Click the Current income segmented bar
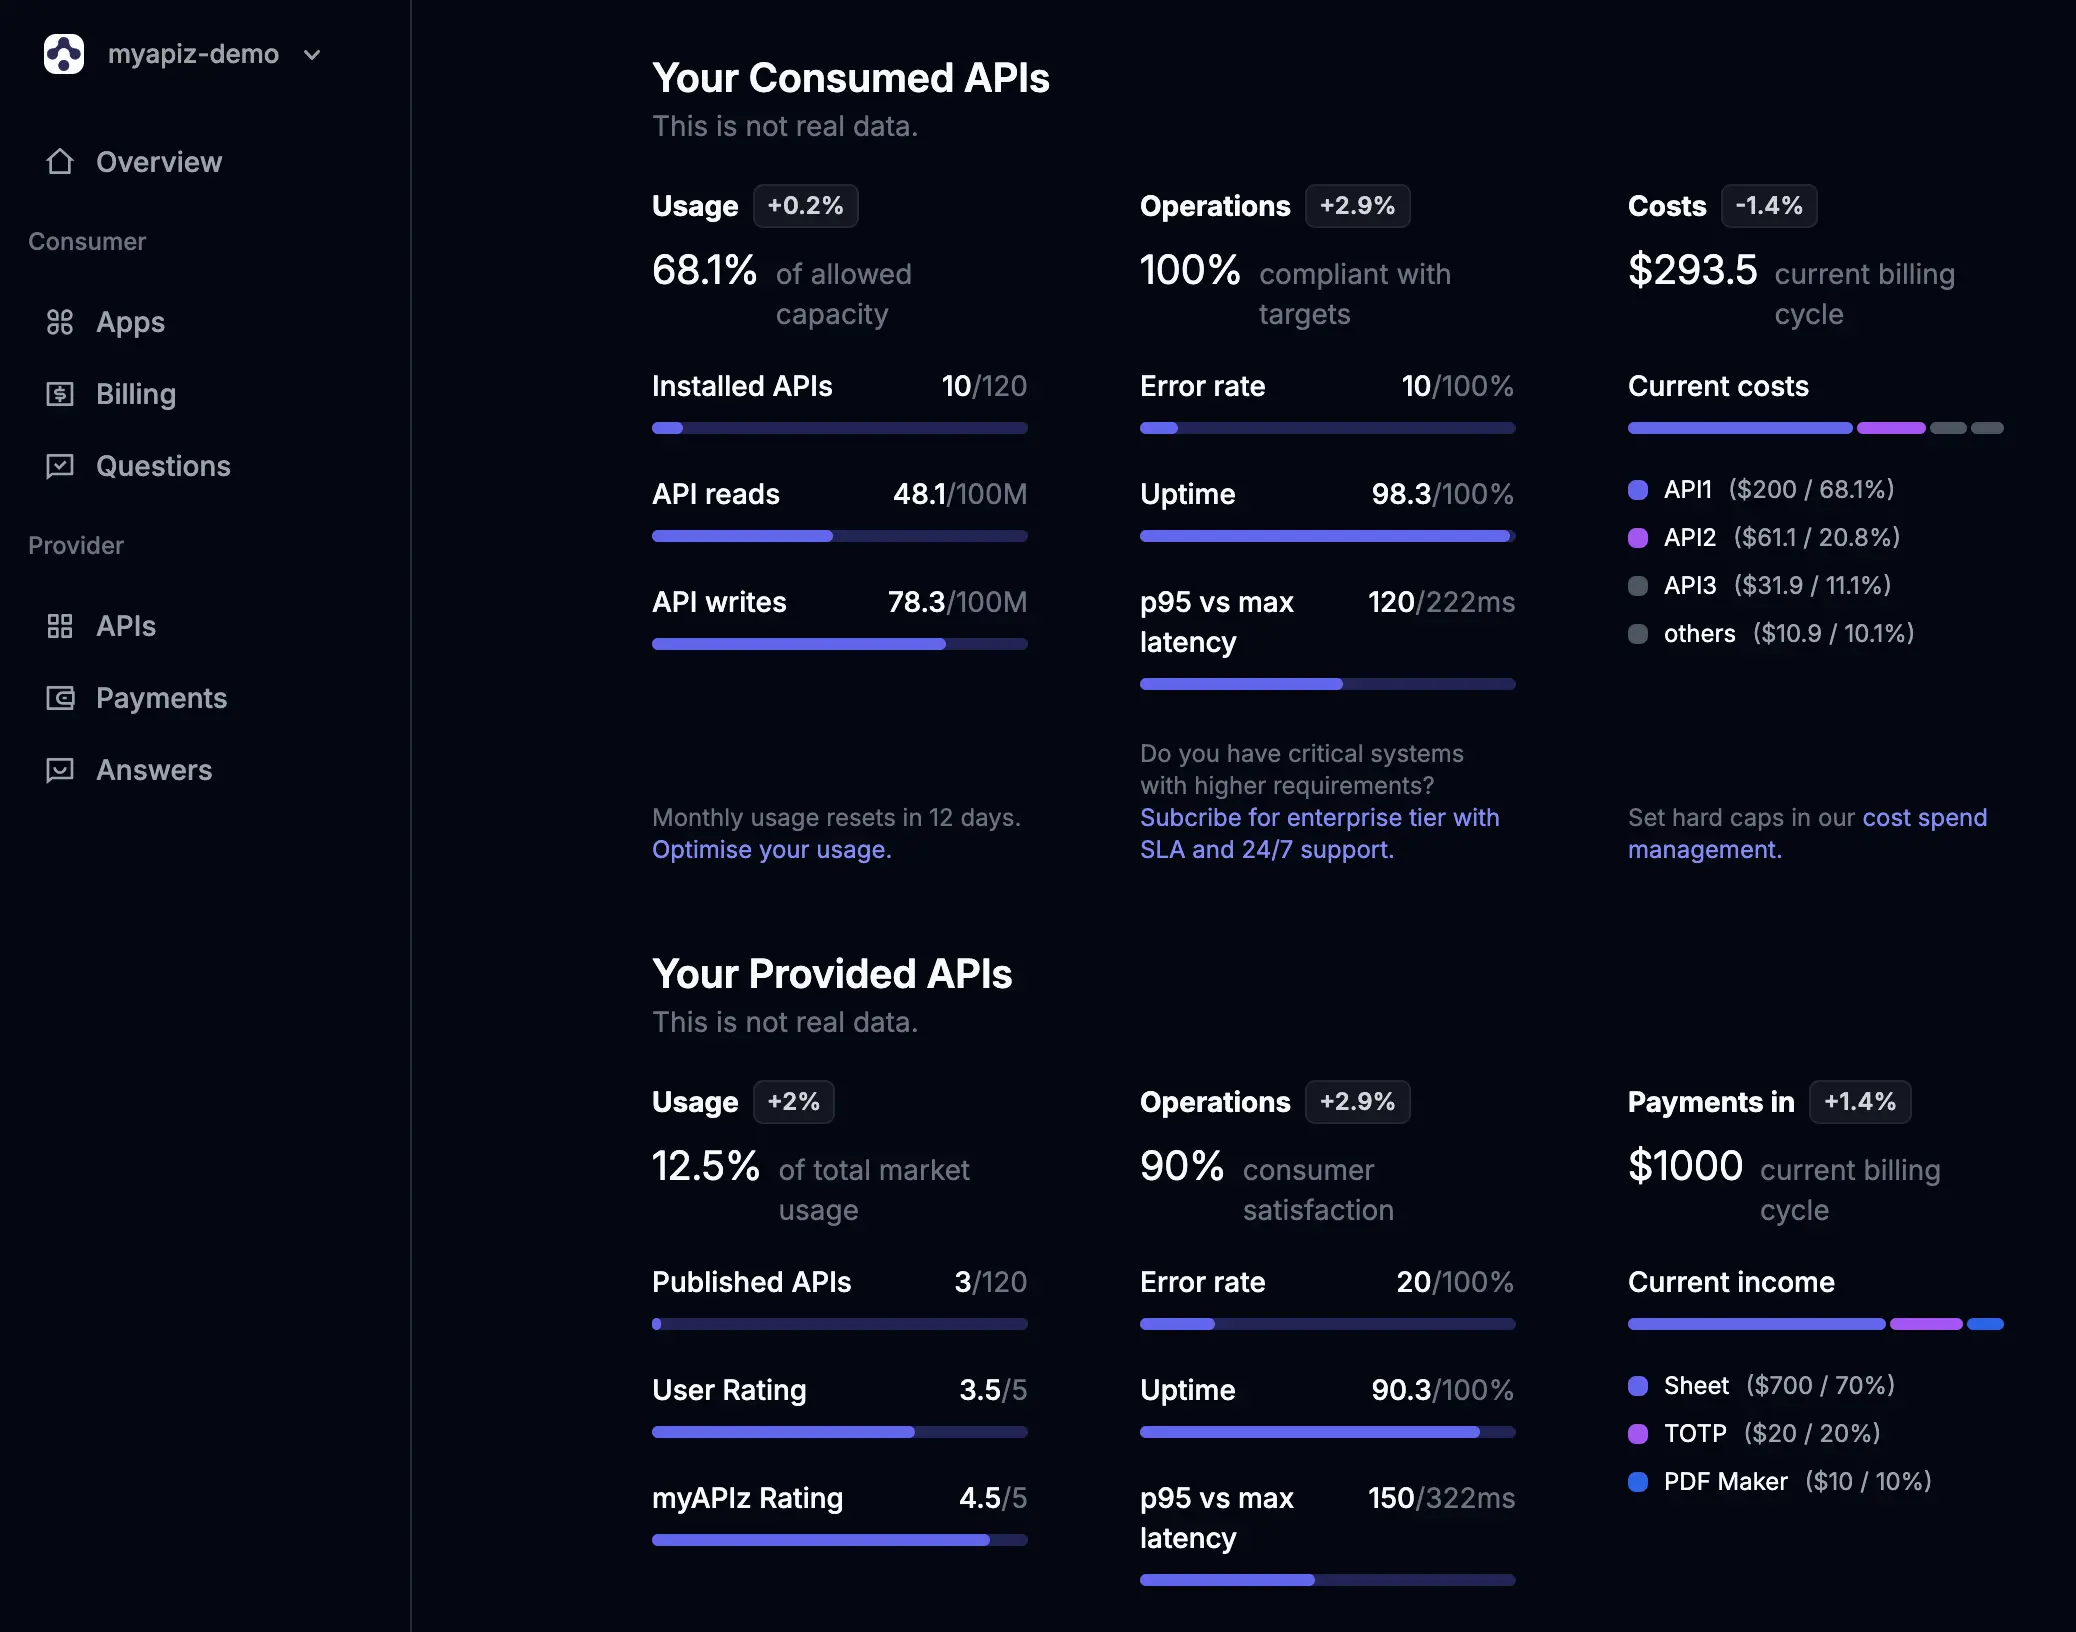The image size is (2076, 1632). point(1816,1324)
